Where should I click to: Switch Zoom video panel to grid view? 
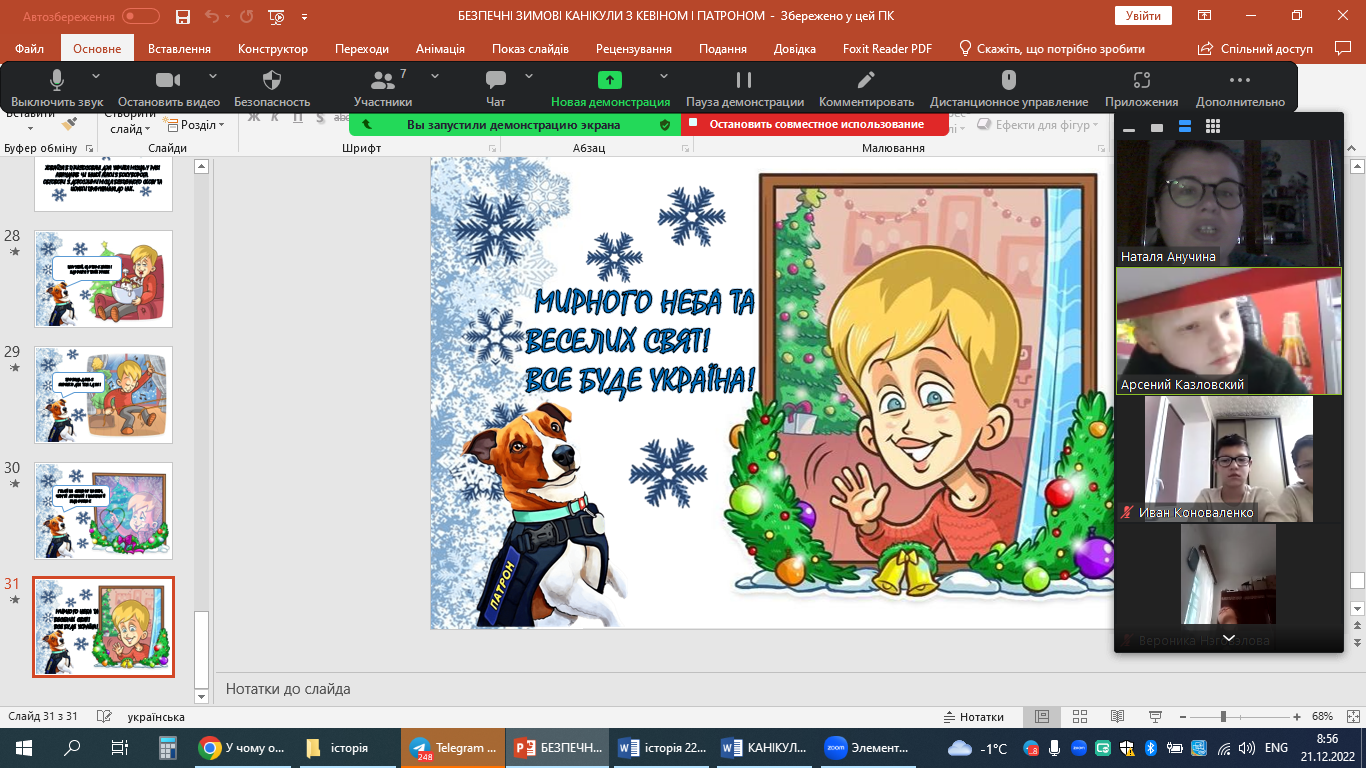[1213, 126]
